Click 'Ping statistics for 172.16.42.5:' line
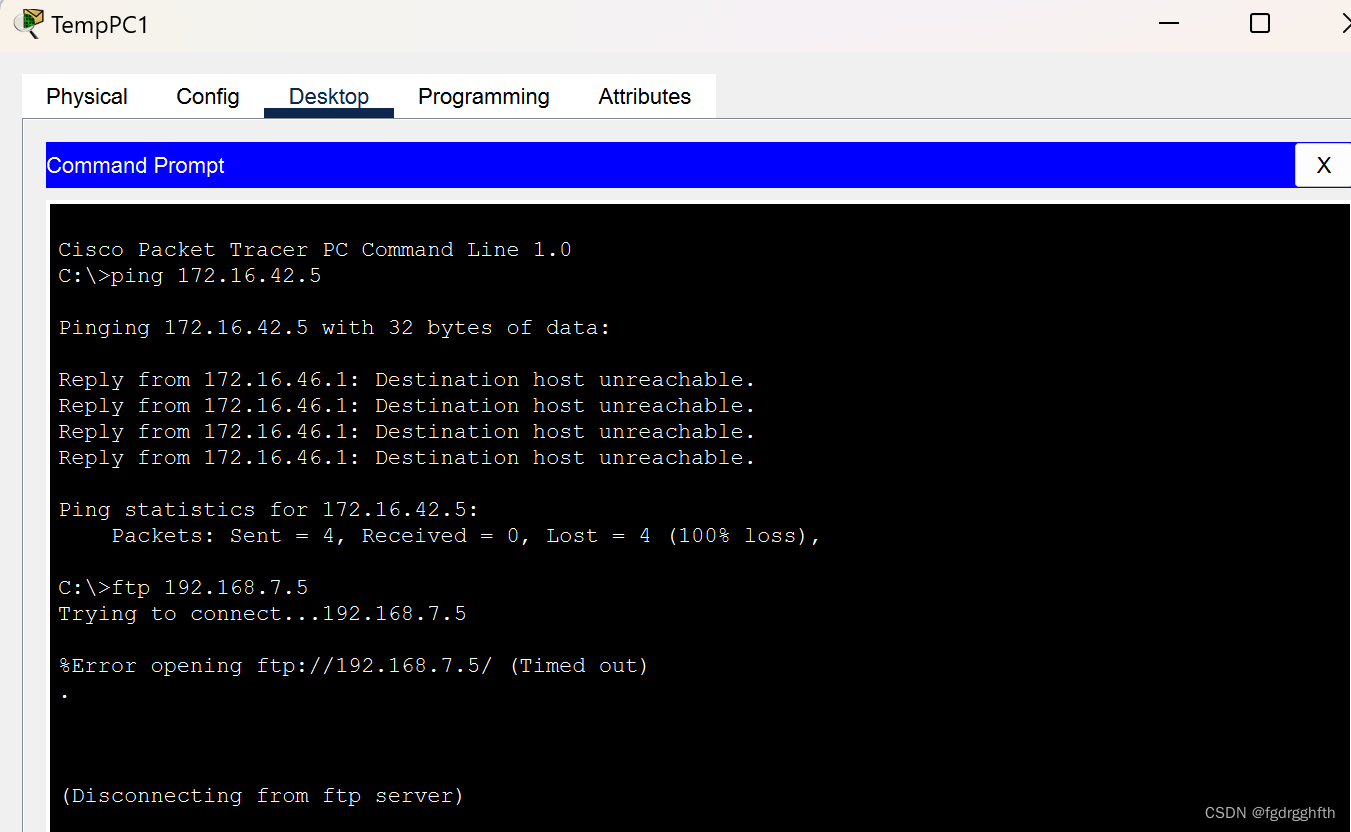1351x832 pixels. [269, 510]
